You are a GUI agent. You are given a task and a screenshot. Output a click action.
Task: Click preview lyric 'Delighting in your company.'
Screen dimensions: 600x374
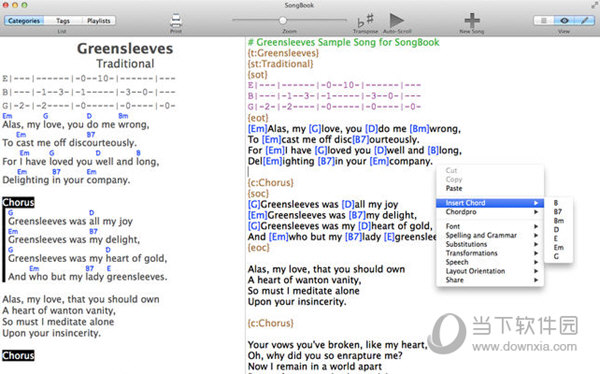click(x=66, y=180)
